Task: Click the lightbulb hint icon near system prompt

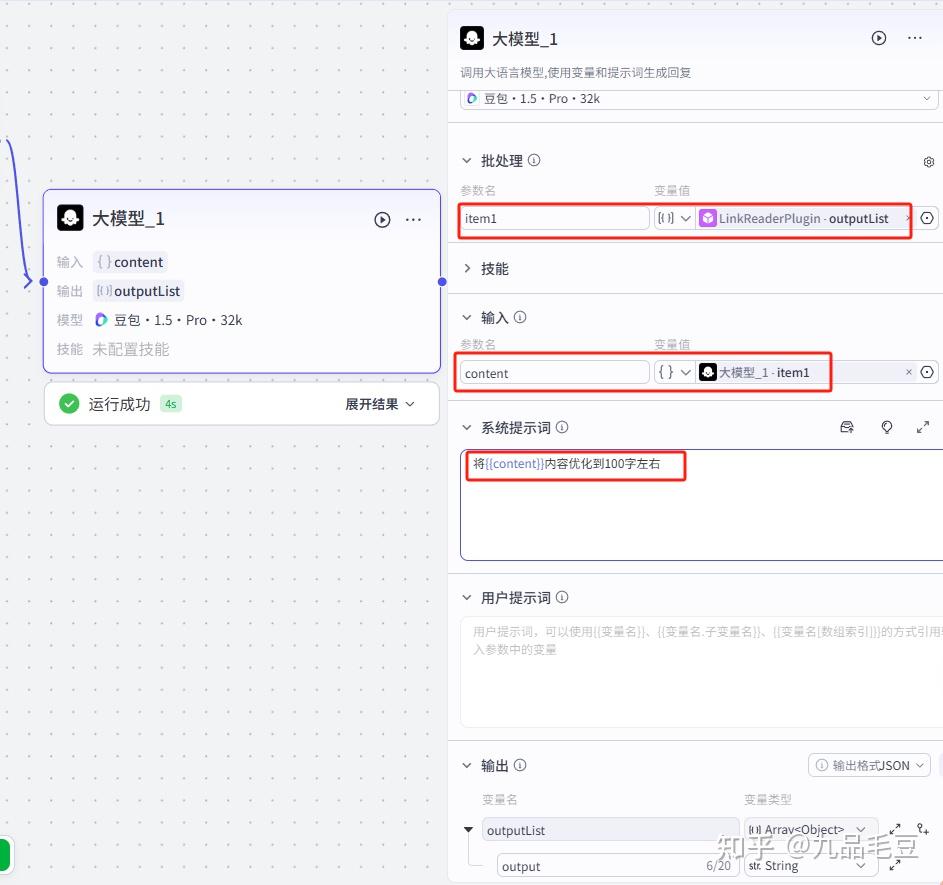Action: point(886,426)
